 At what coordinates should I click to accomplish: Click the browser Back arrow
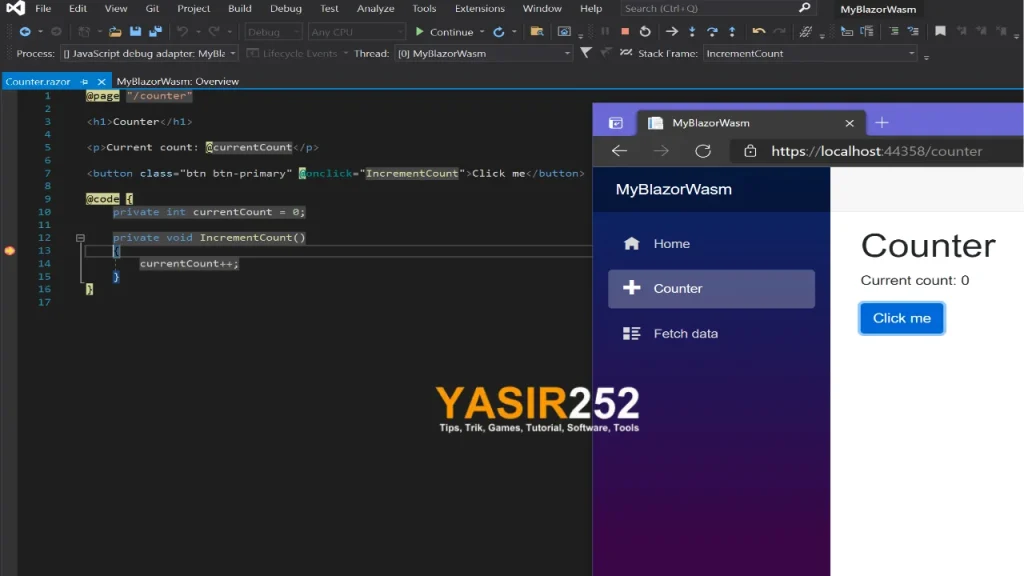click(619, 151)
